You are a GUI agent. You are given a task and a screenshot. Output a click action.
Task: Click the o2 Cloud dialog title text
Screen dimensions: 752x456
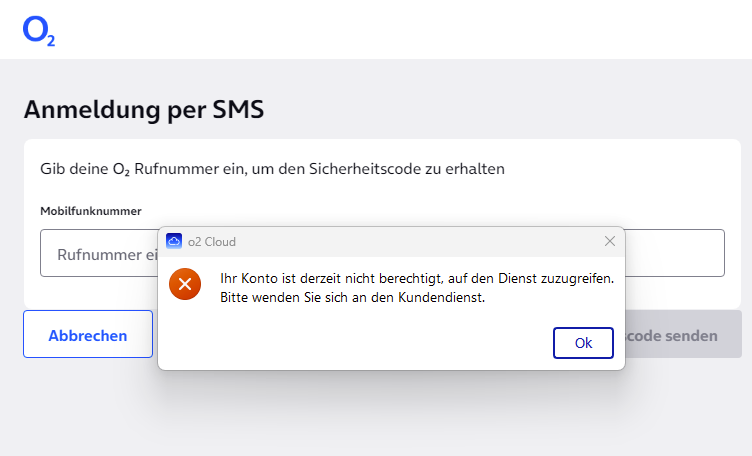point(212,242)
